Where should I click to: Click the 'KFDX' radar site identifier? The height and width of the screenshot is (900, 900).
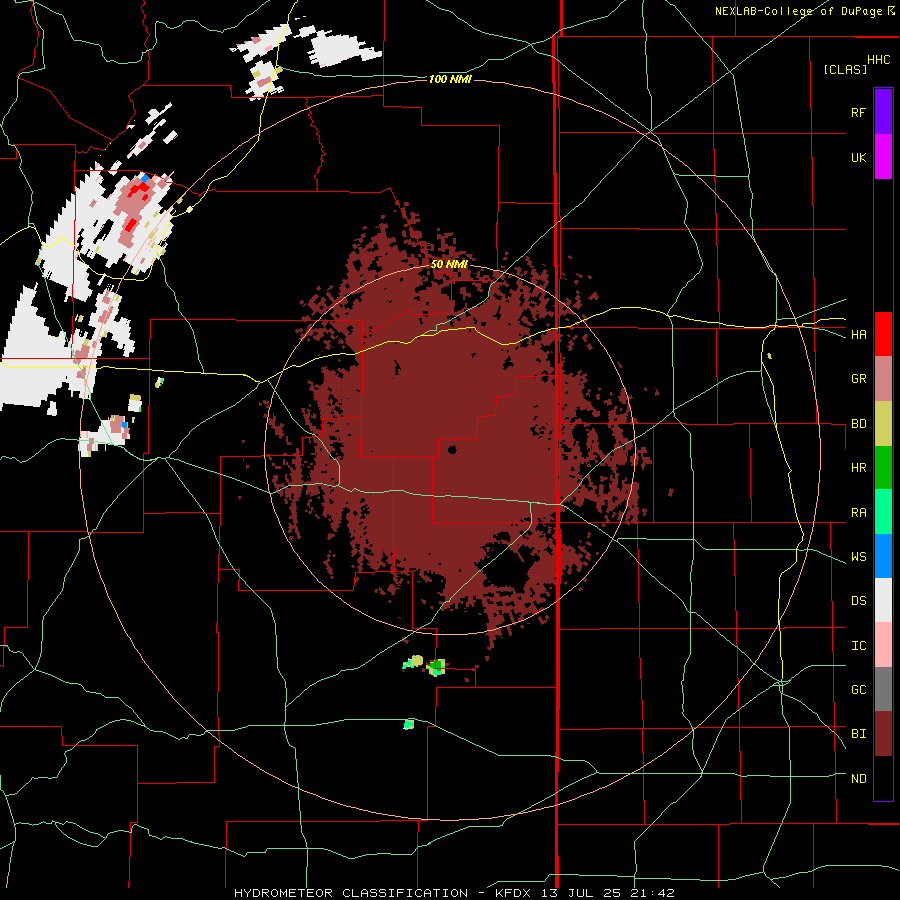pyautogui.click(x=512, y=893)
